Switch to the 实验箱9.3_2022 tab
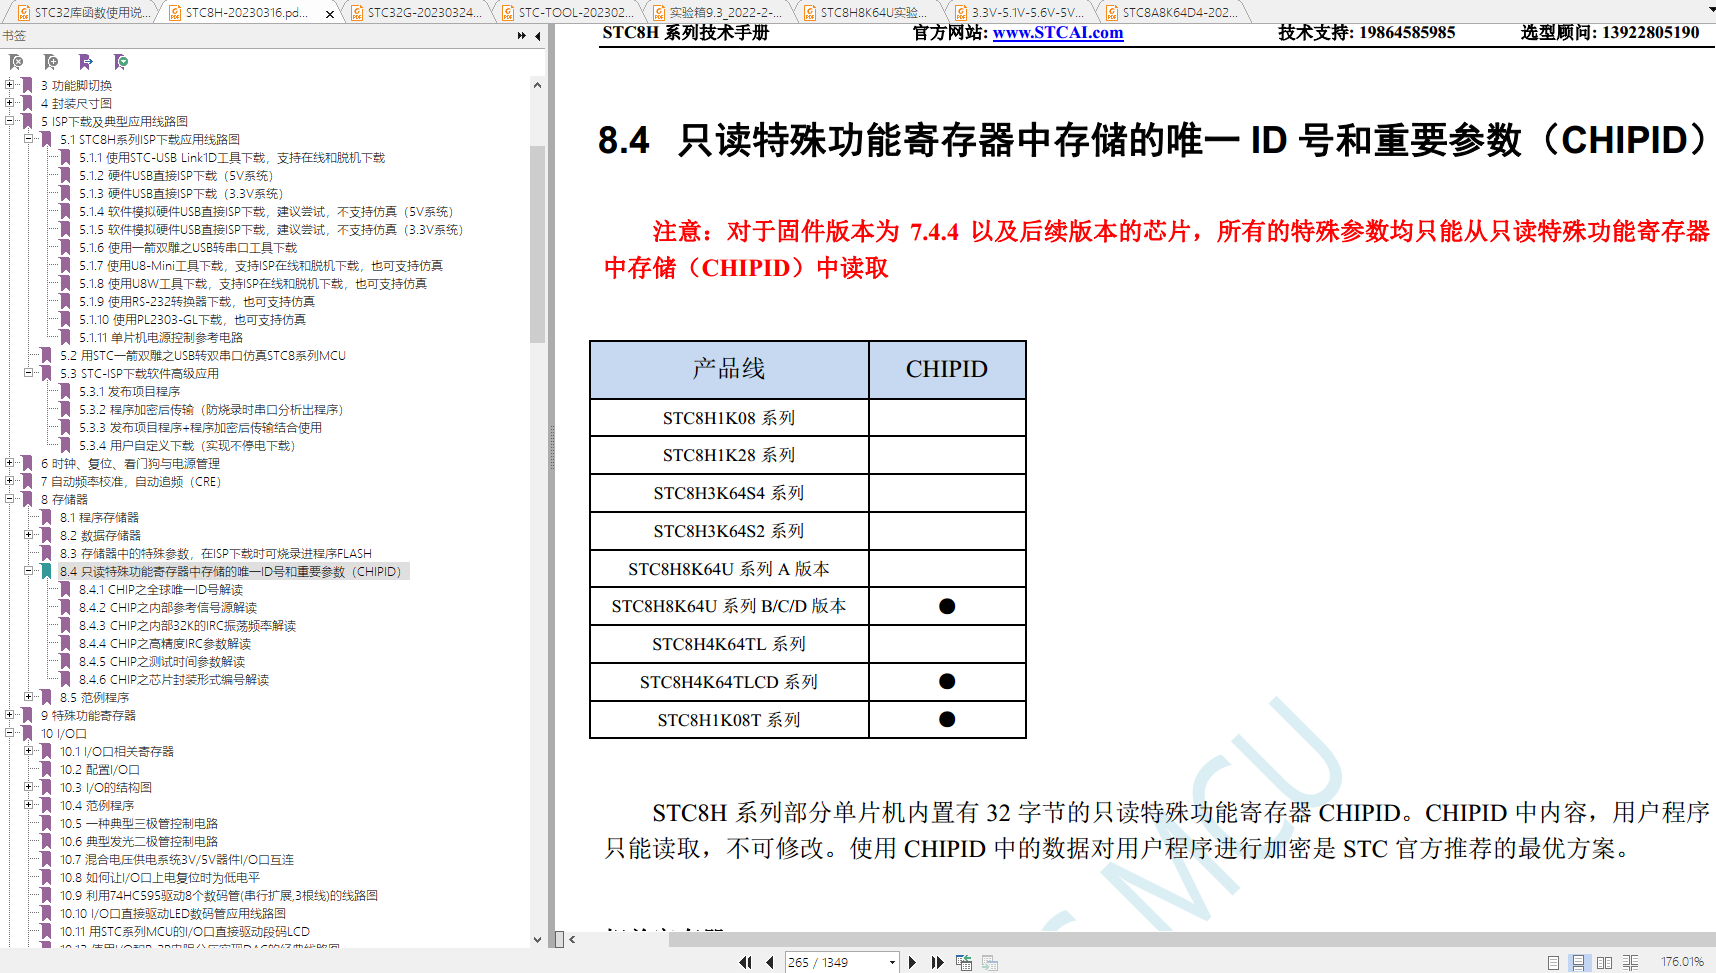 point(718,12)
